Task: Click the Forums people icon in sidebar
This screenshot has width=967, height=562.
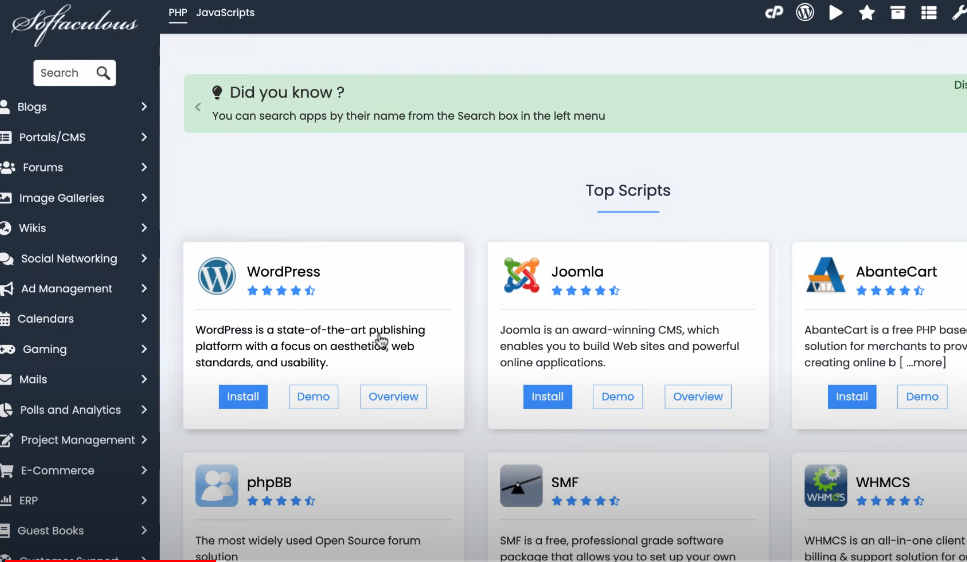Action: point(7,167)
